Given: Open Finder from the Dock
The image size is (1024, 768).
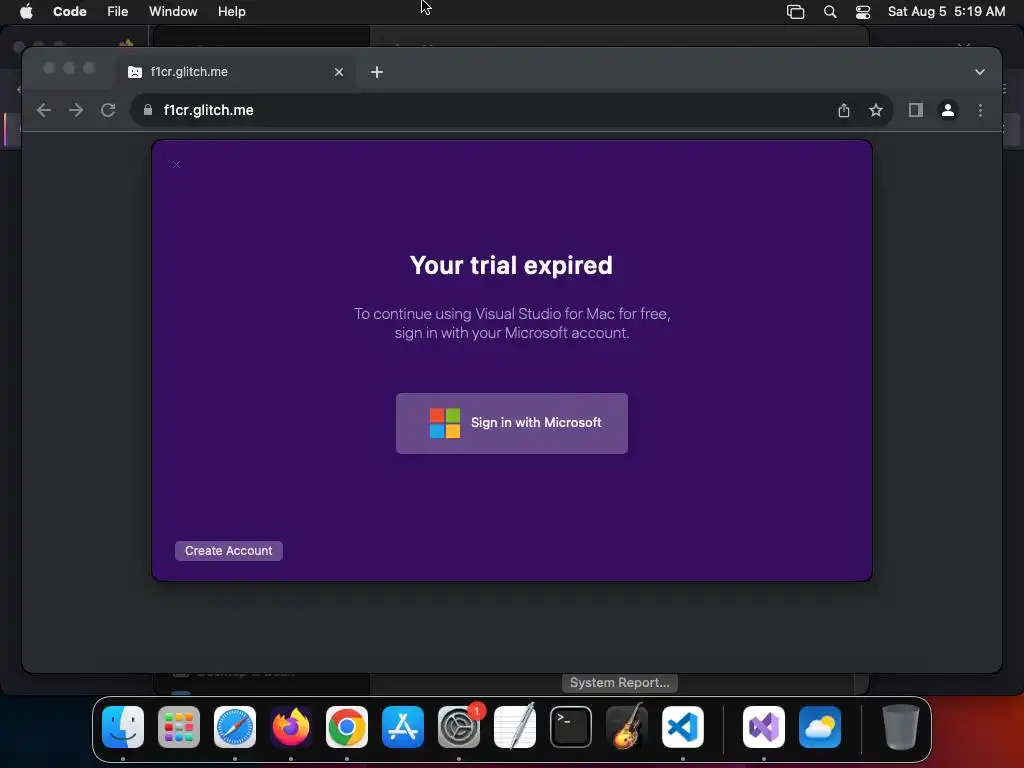Looking at the screenshot, I should (x=123, y=727).
